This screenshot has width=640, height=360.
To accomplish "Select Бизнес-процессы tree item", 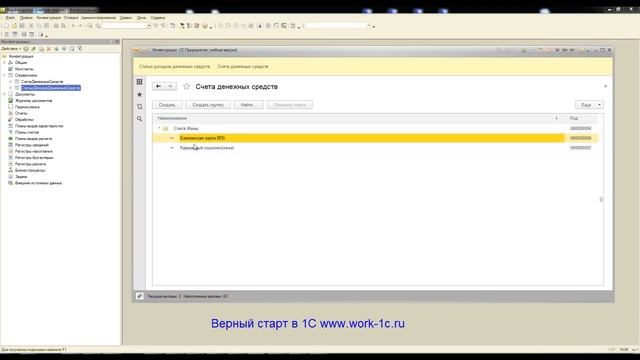I will [30, 170].
